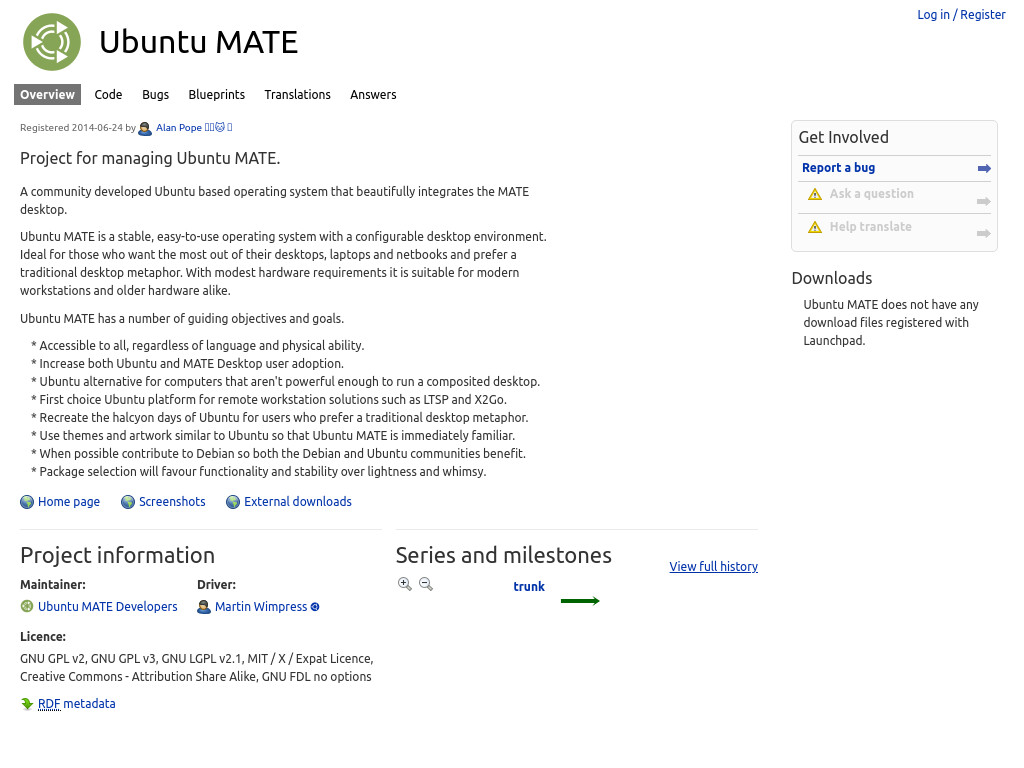Click the grey arrow beside Ask a question
The width and height of the screenshot is (1024, 768).
(984, 201)
